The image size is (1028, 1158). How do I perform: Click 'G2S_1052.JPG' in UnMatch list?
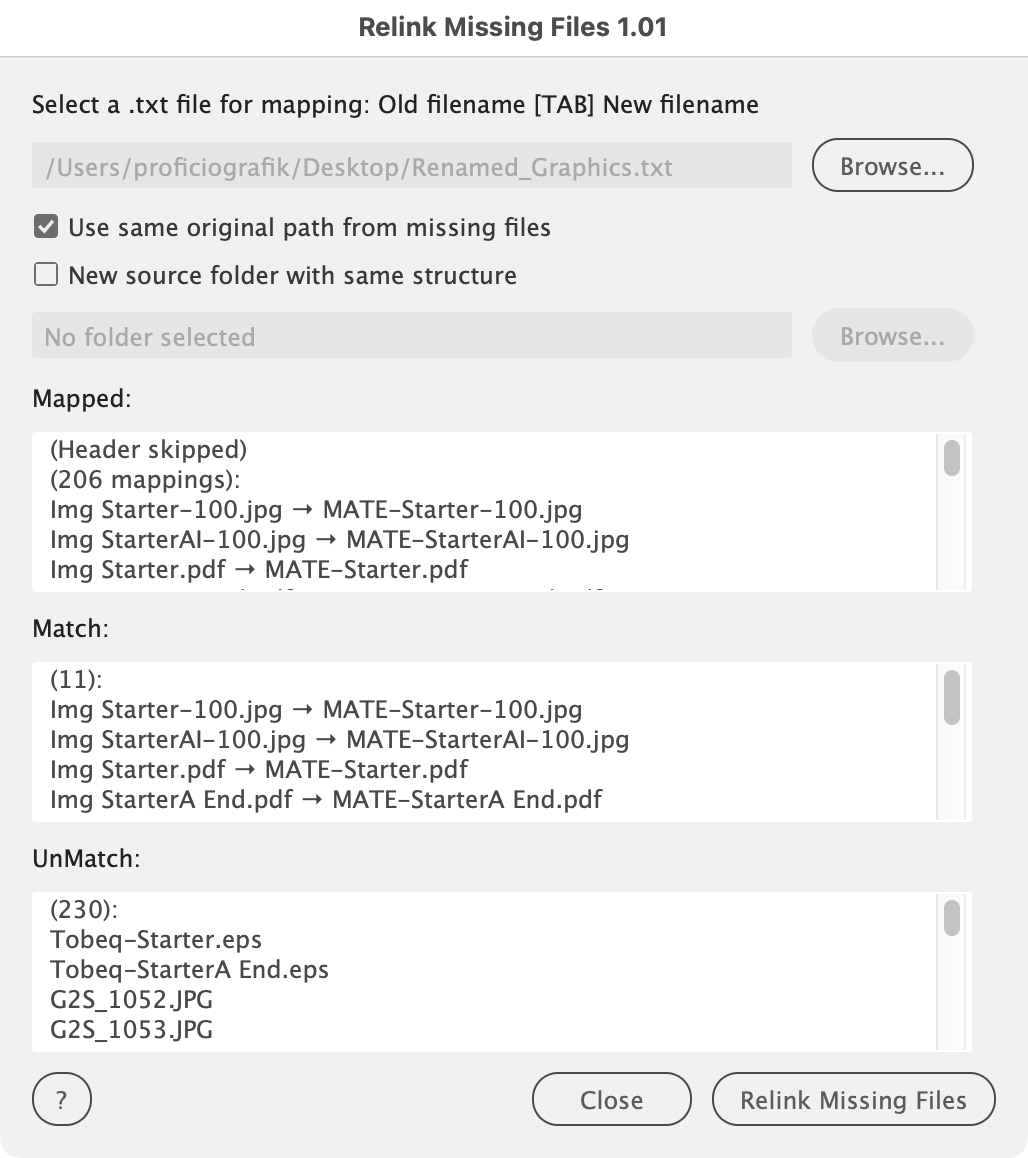click(131, 999)
